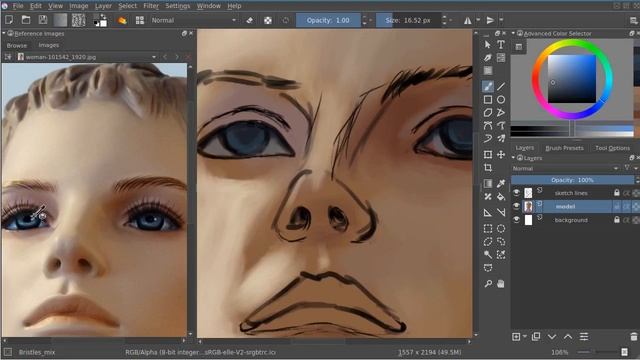This screenshot has width=640, height=360.
Task: Collapse the Advanced Color Selector docker
Action: tap(513, 33)
